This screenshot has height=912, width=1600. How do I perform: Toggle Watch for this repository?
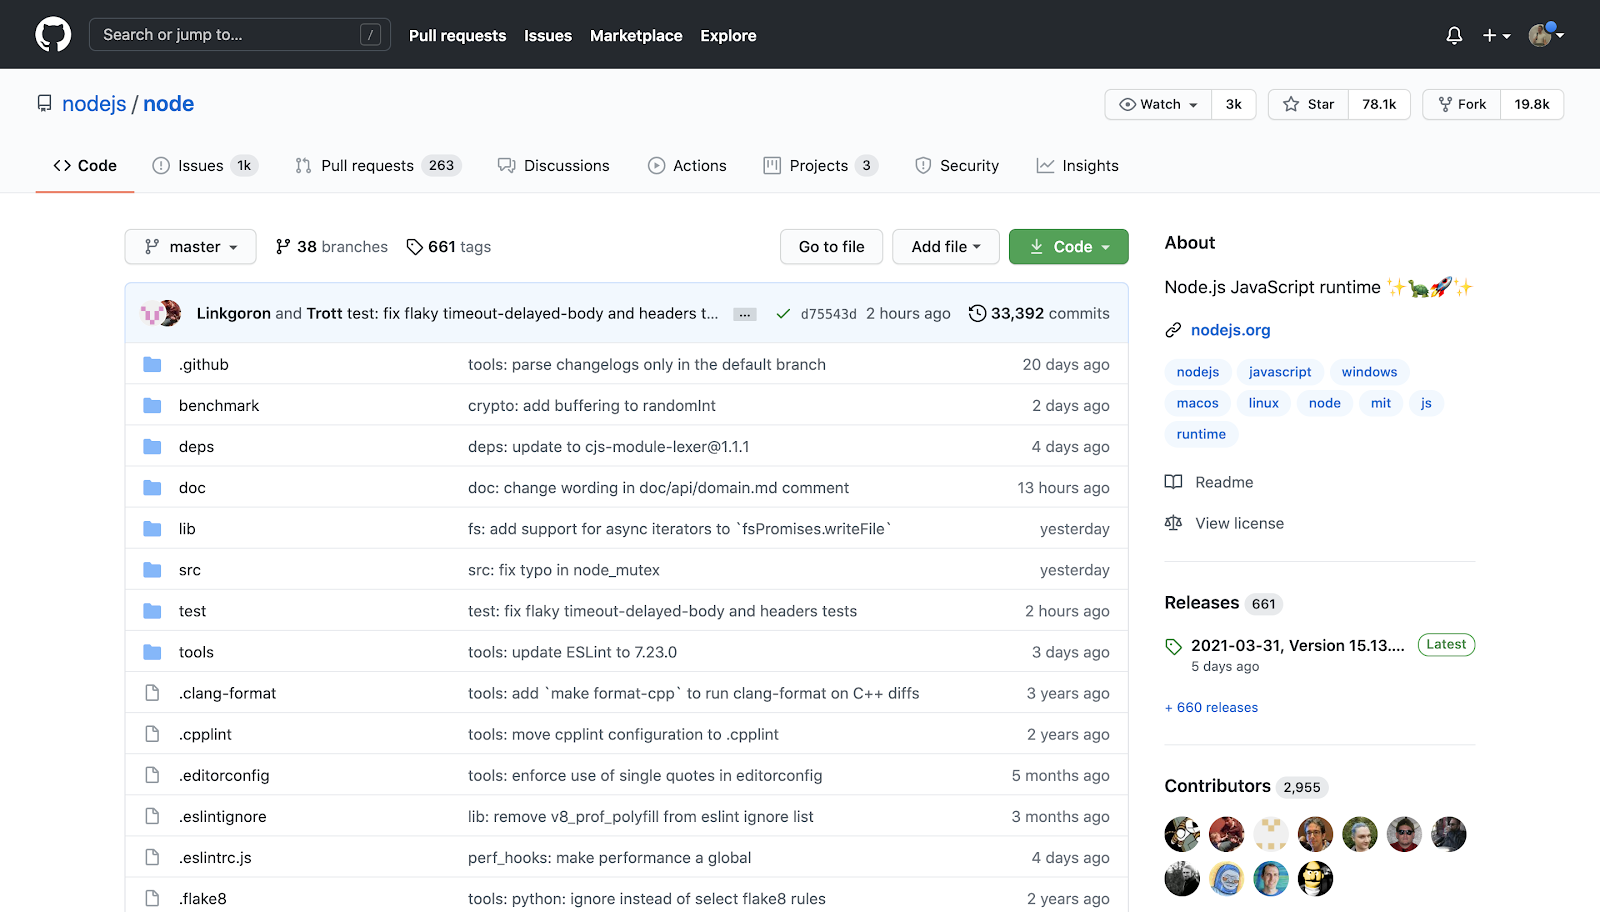coord(1156,104)
